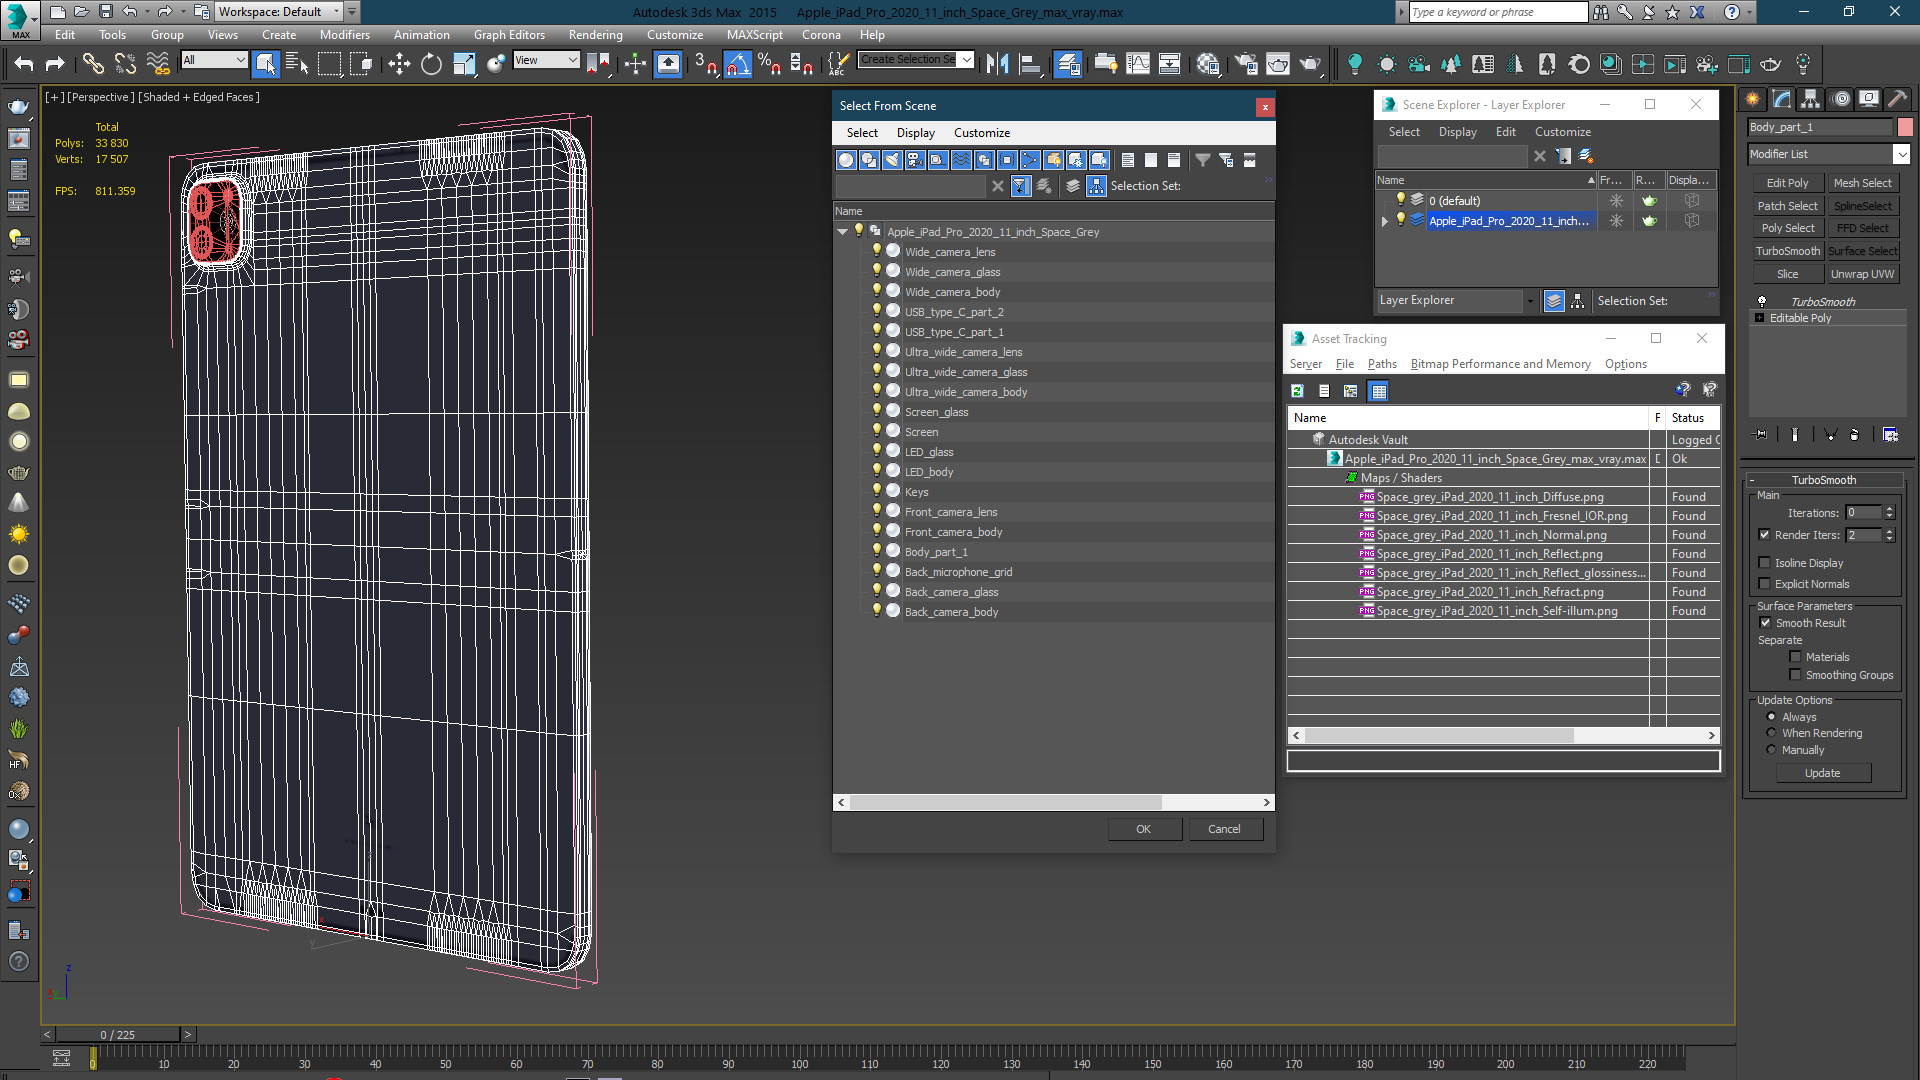Activate the Select and Rotate tool

click(431, 64)
